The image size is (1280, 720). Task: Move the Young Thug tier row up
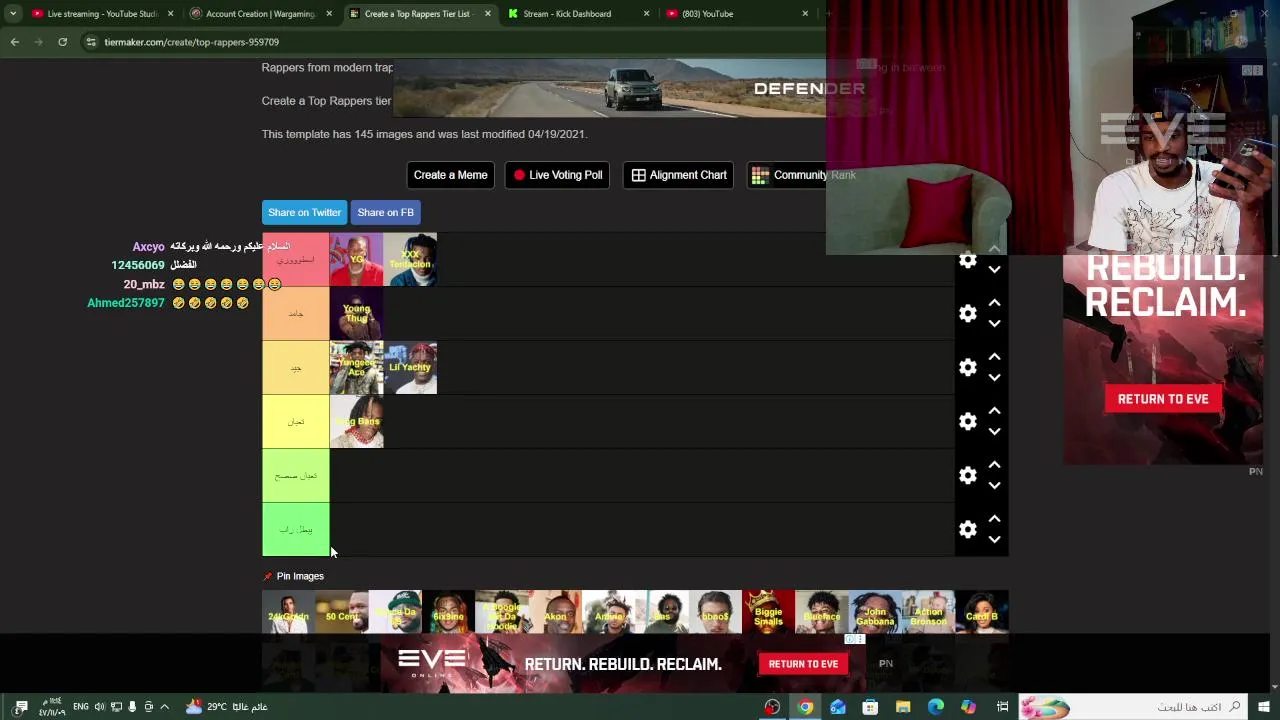coord(994,303)
